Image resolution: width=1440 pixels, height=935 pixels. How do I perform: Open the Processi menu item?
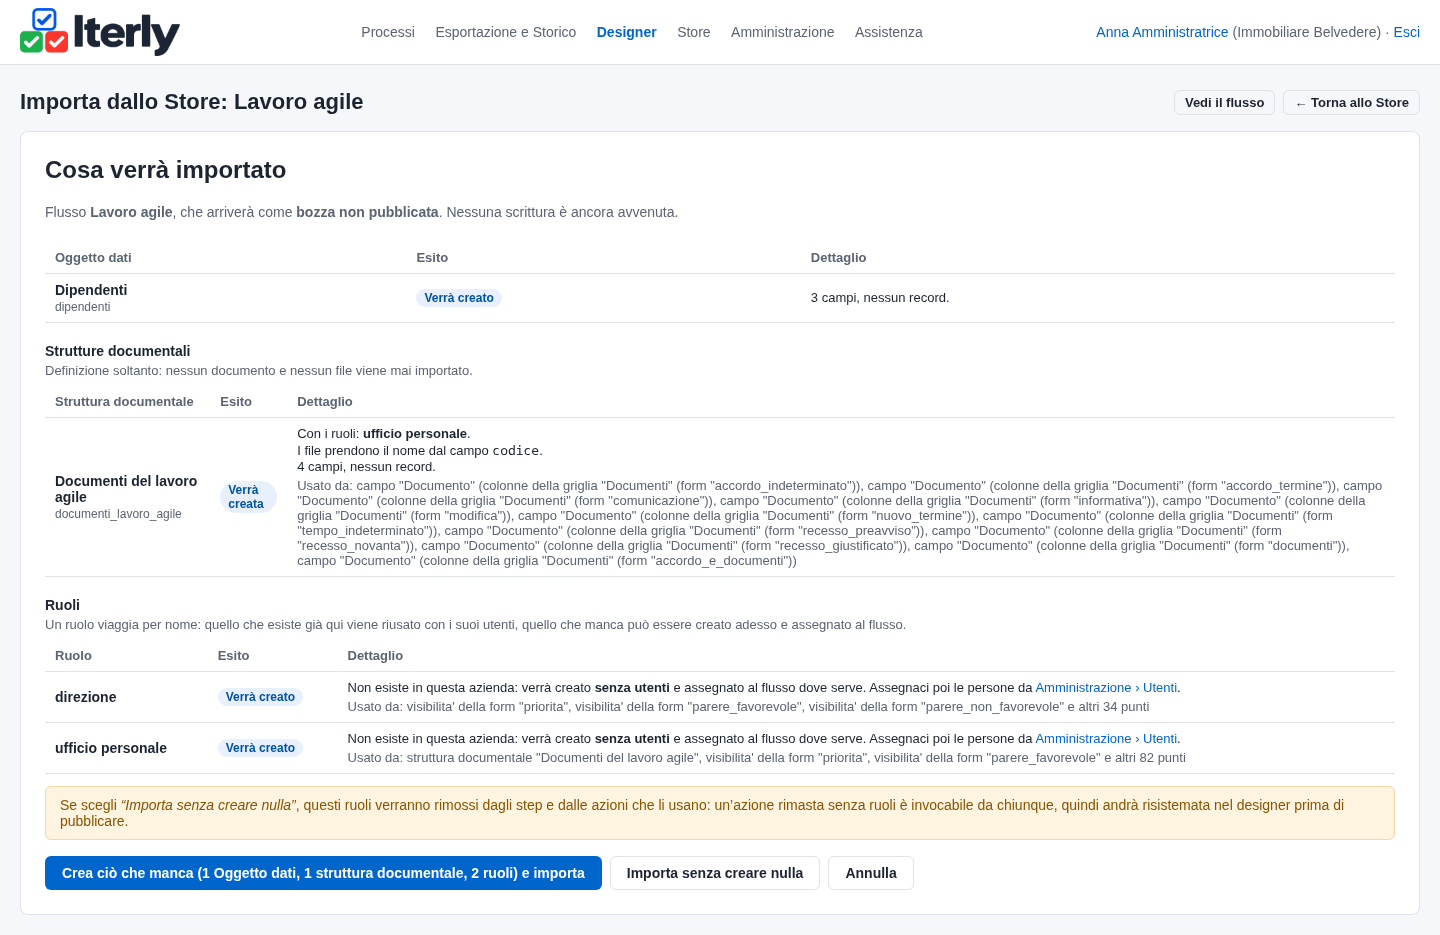pyautogui.click(x=388, y=32)
